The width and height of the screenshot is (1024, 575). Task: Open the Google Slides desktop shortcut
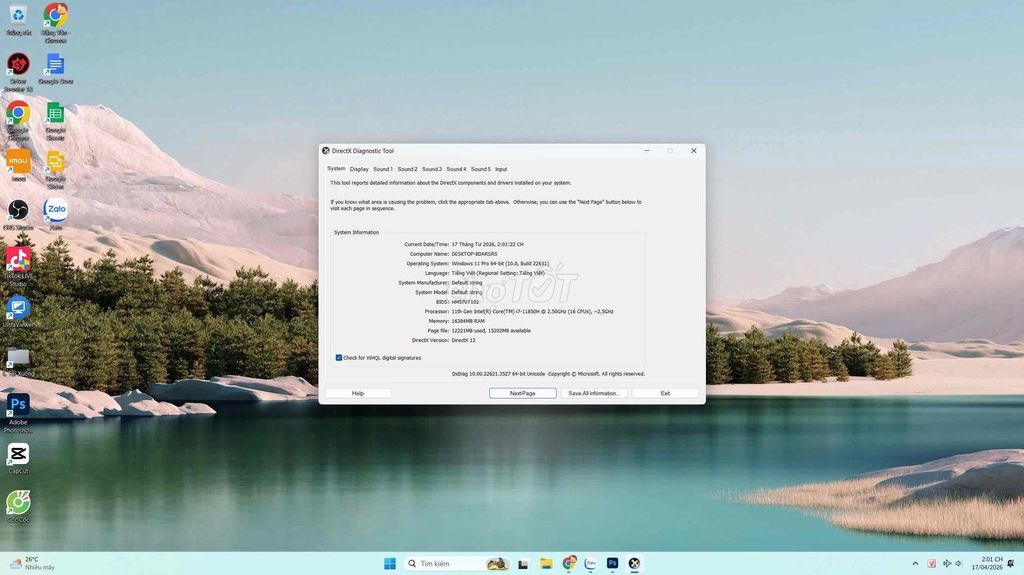tap(56, 169)
